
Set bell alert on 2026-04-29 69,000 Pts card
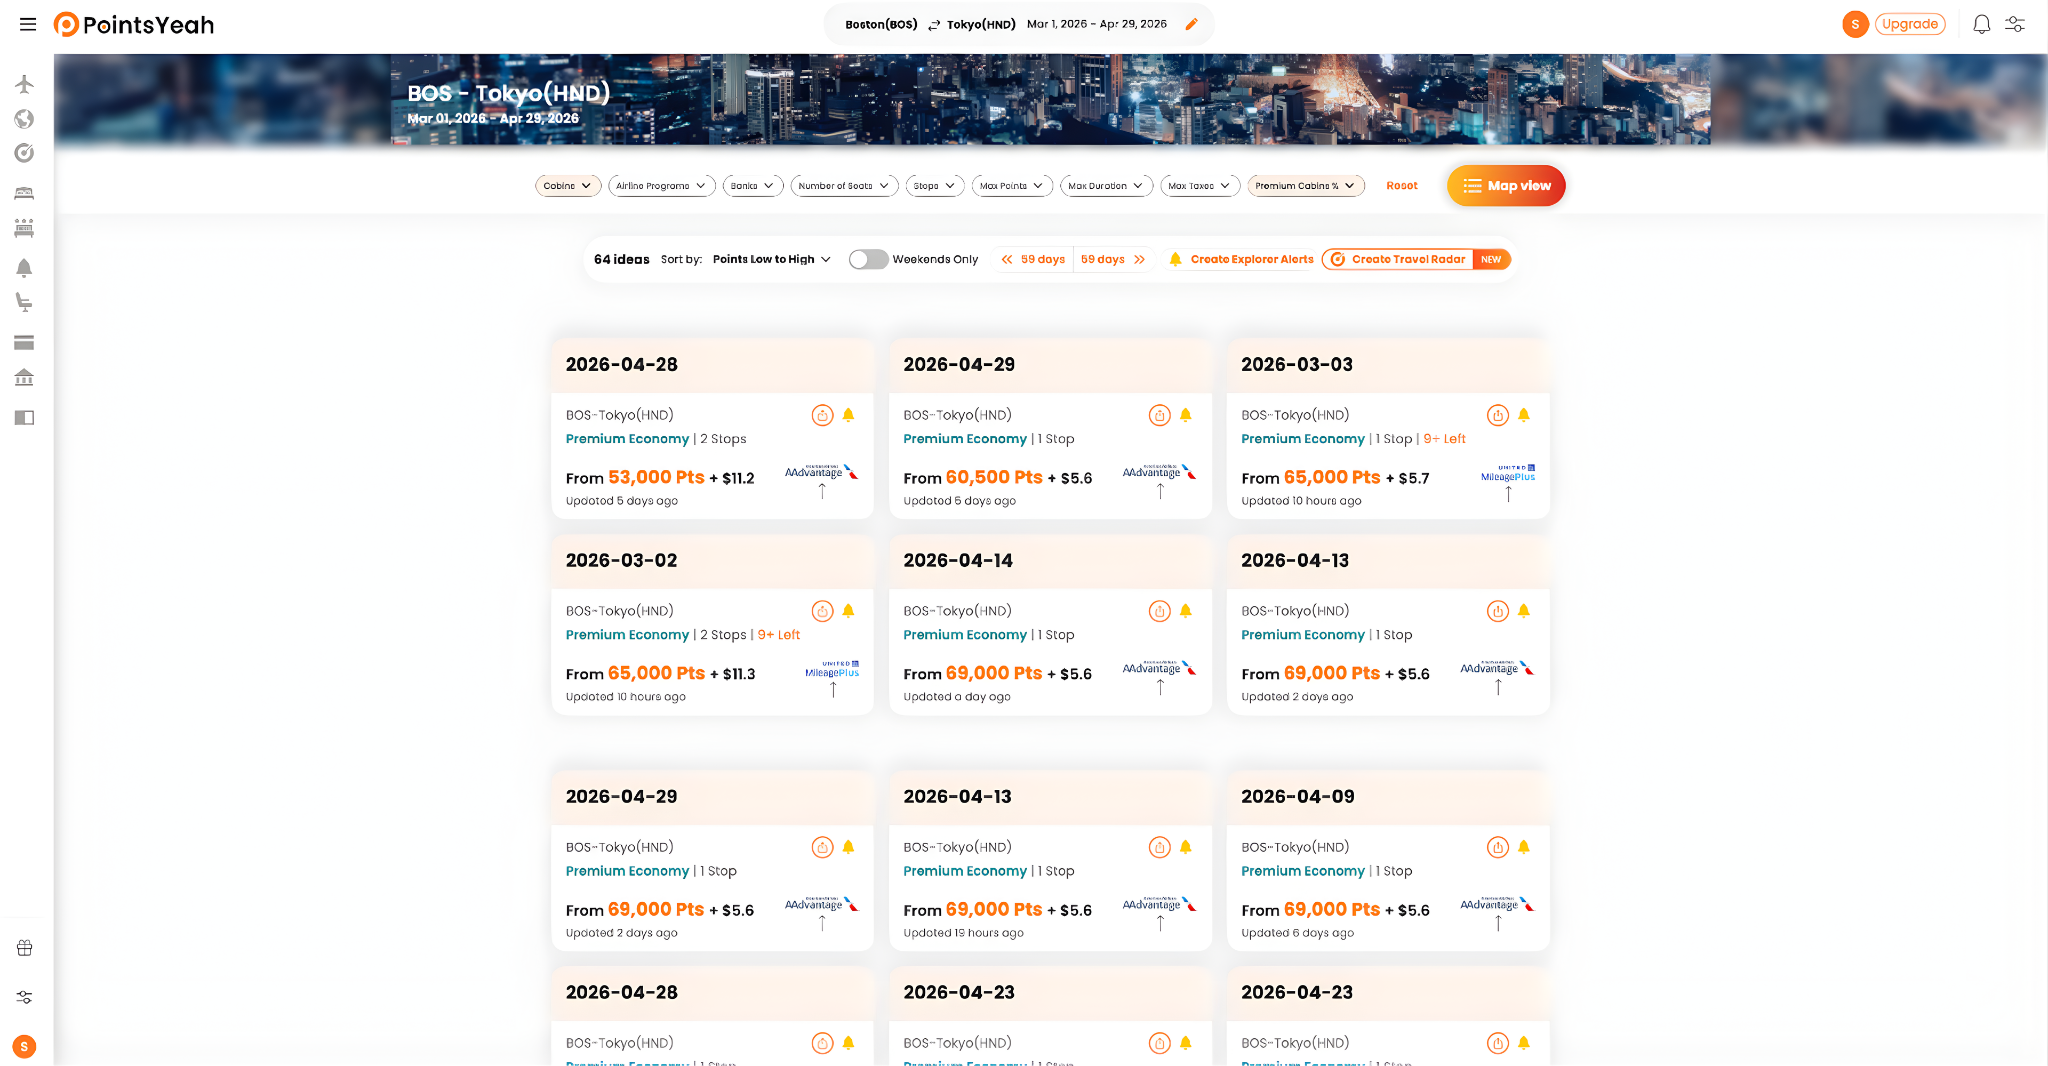pyautogui.click(x=848, y=847)
